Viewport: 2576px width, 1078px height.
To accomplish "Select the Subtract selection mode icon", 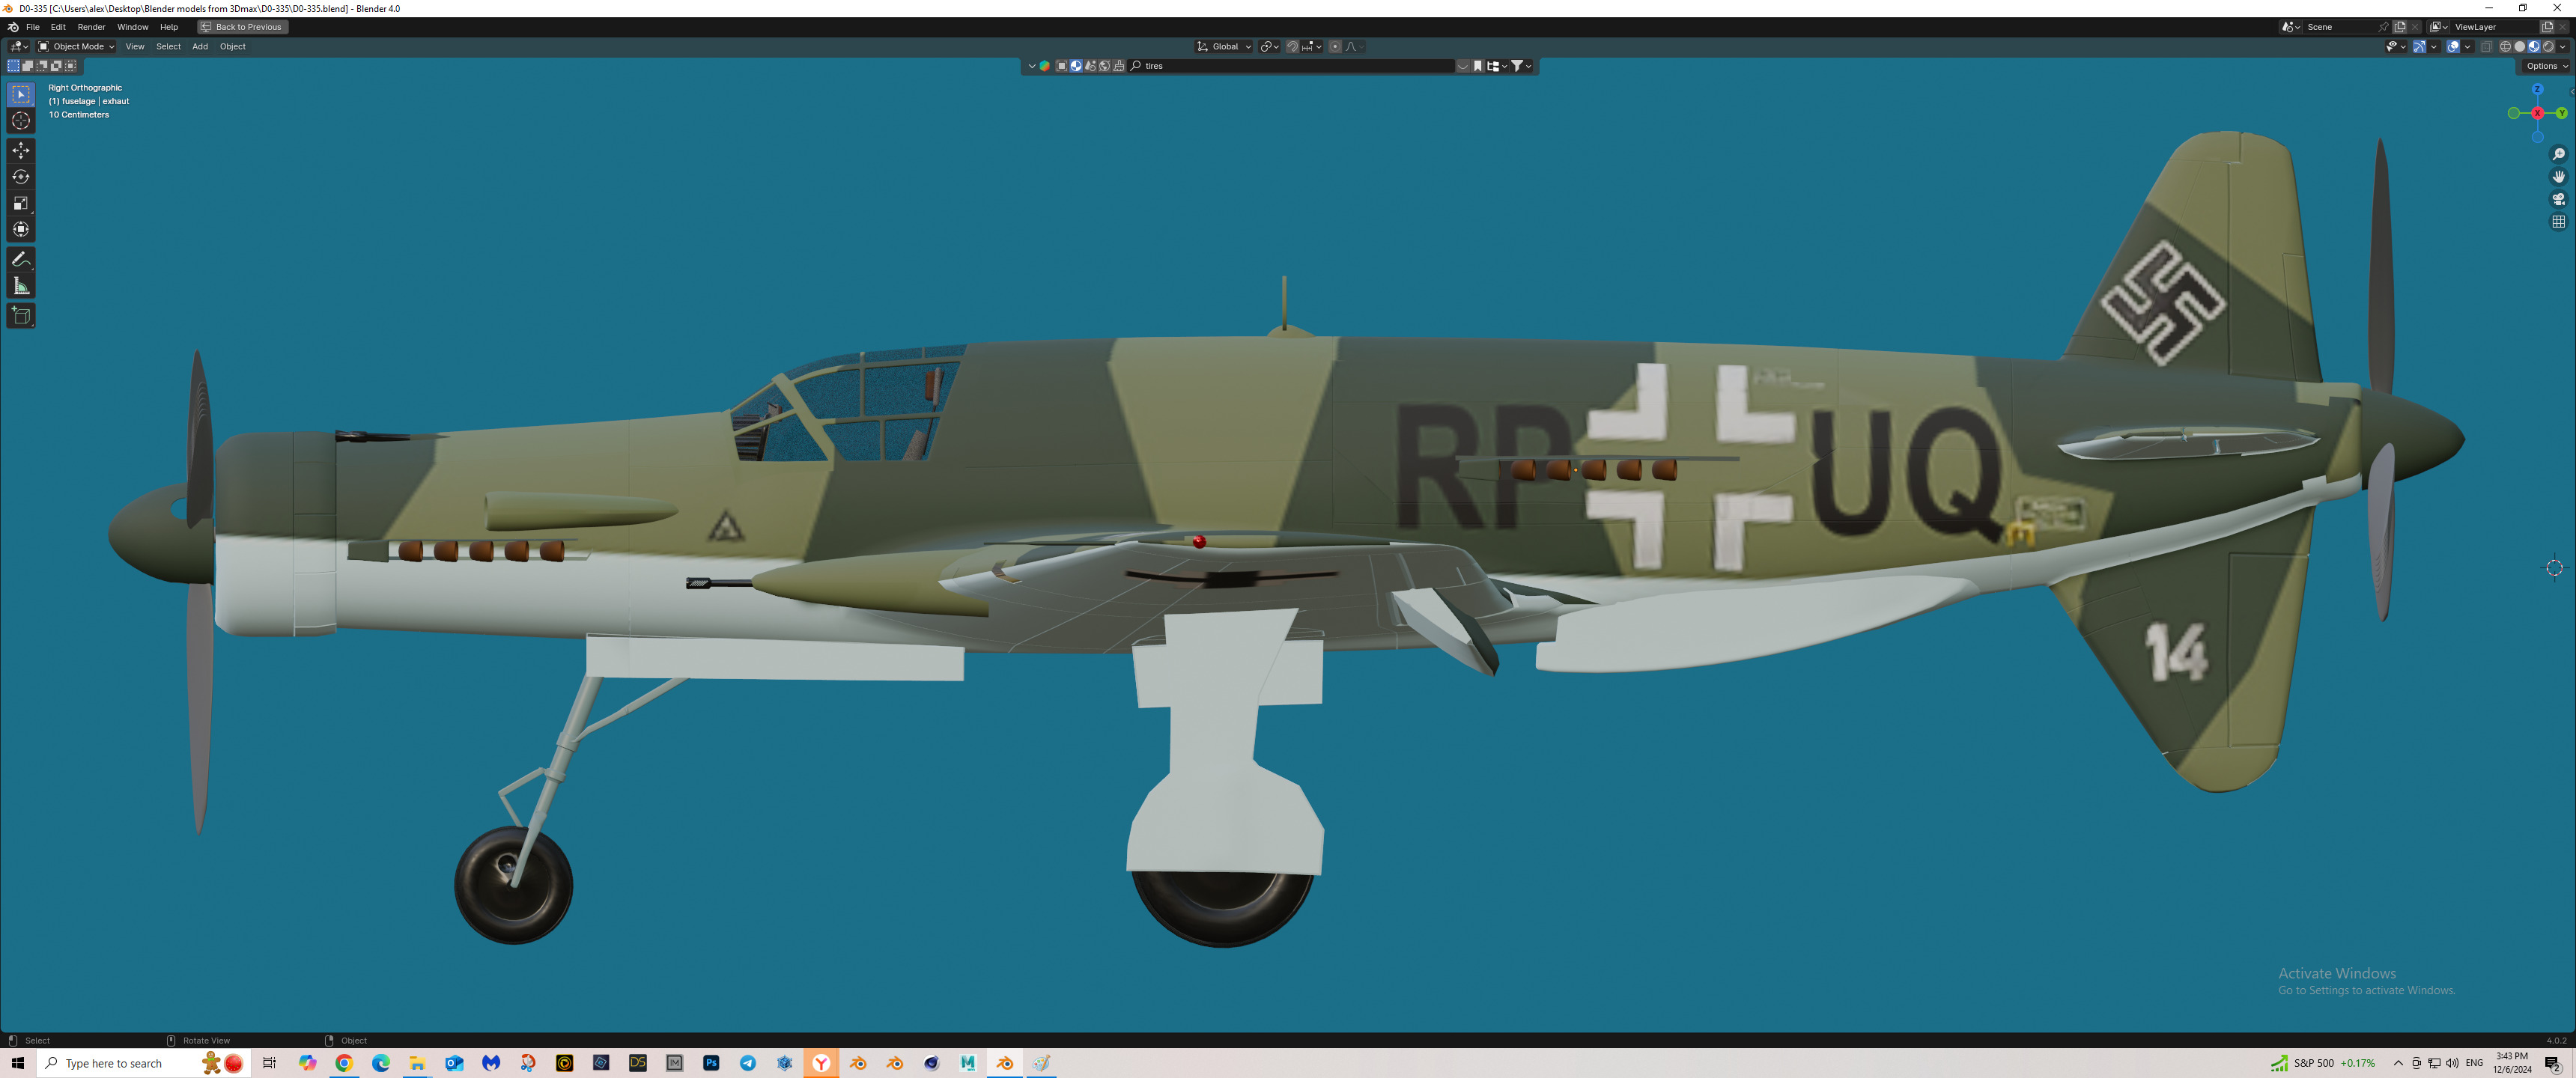I will coord(41,66).
